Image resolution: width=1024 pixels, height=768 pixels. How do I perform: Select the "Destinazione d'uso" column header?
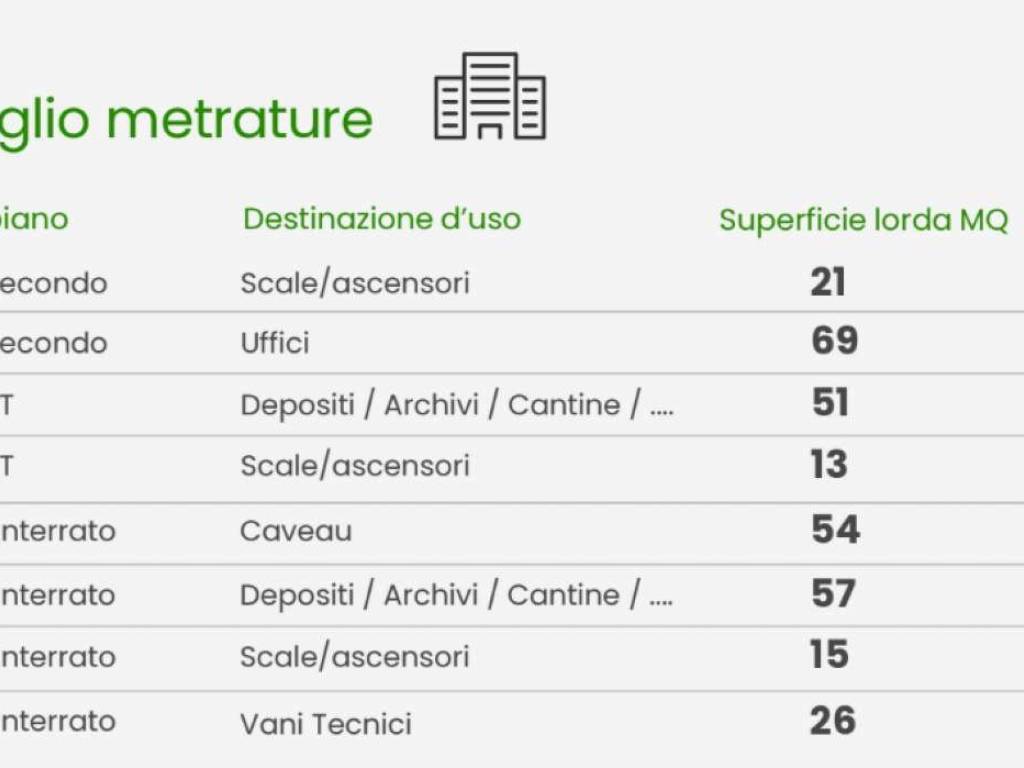(382, 218)
